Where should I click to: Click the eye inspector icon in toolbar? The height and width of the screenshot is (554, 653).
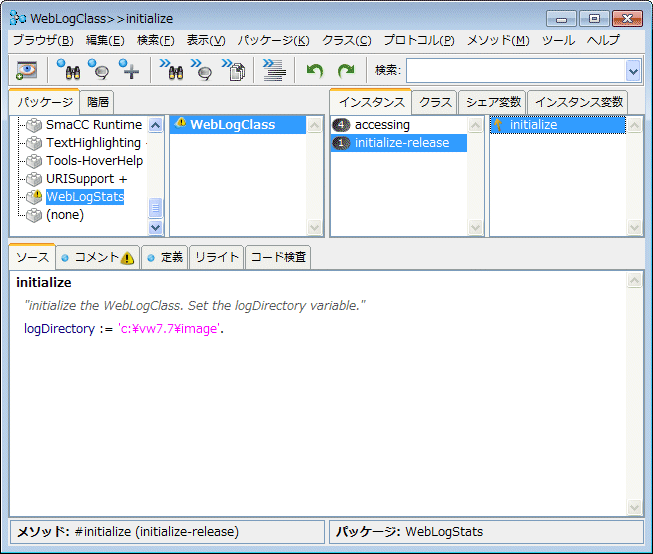(x=25, y=70)
